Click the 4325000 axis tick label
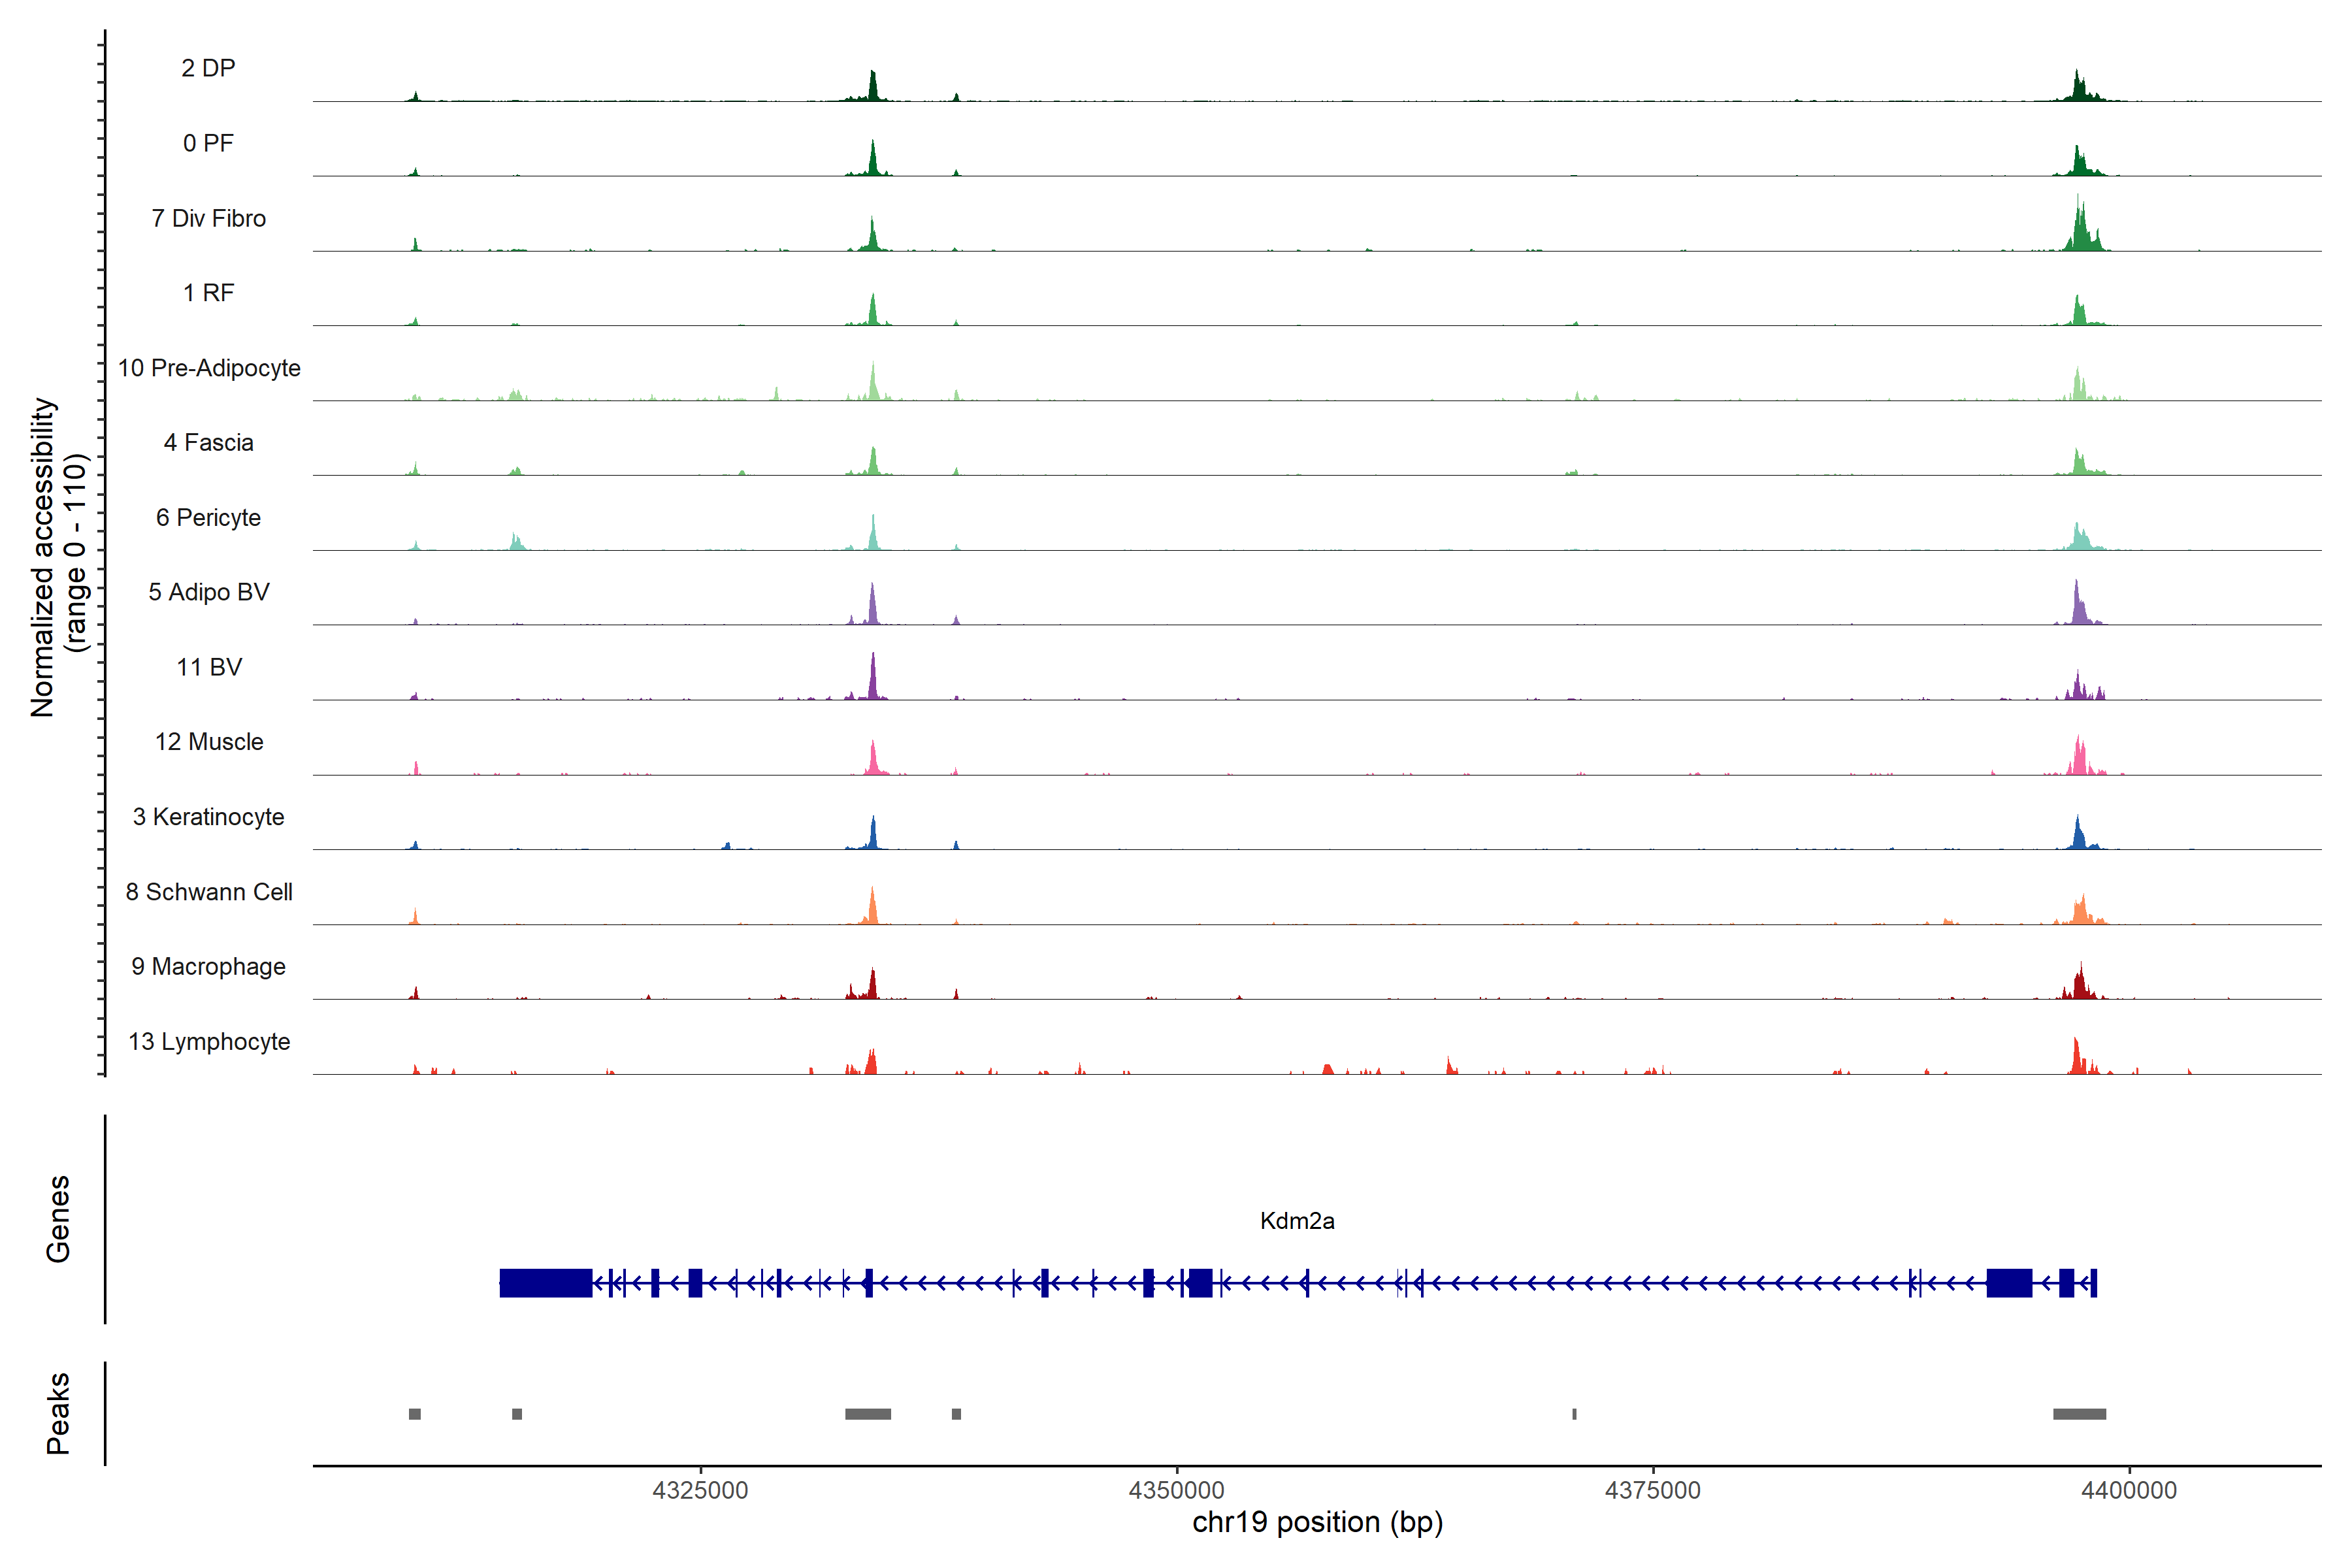The width and height of the screenshot is (2352, 1568). (x=700, y=1490)
